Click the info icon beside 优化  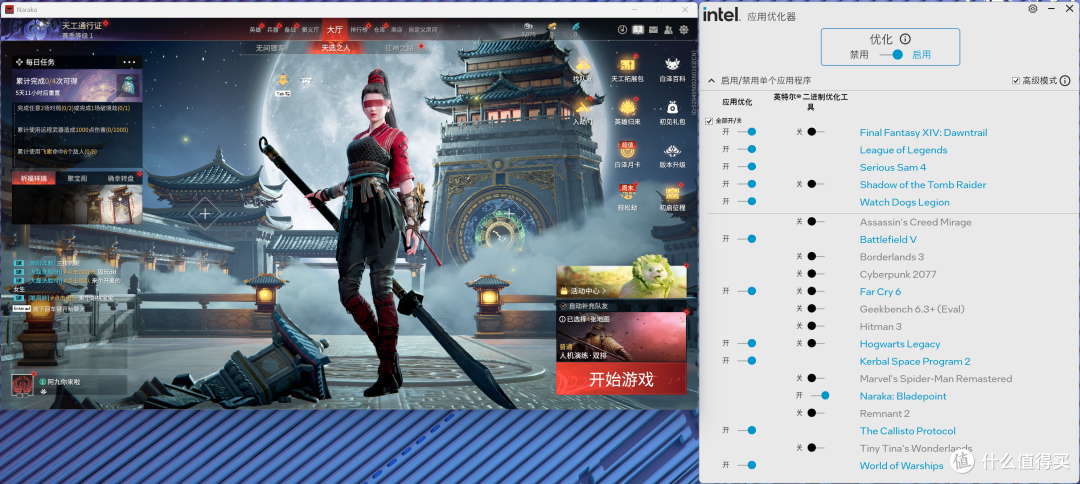tap(906, 39)
